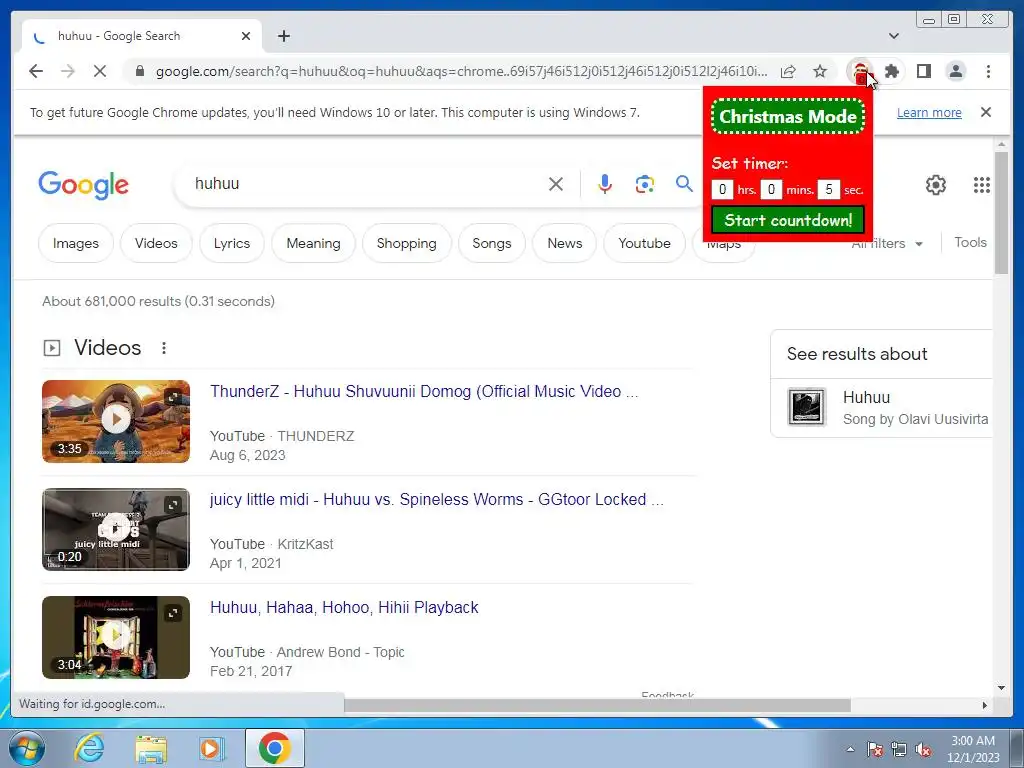Show hidden system tray icons
The image size is (1024, 768).
coord(850,749)
